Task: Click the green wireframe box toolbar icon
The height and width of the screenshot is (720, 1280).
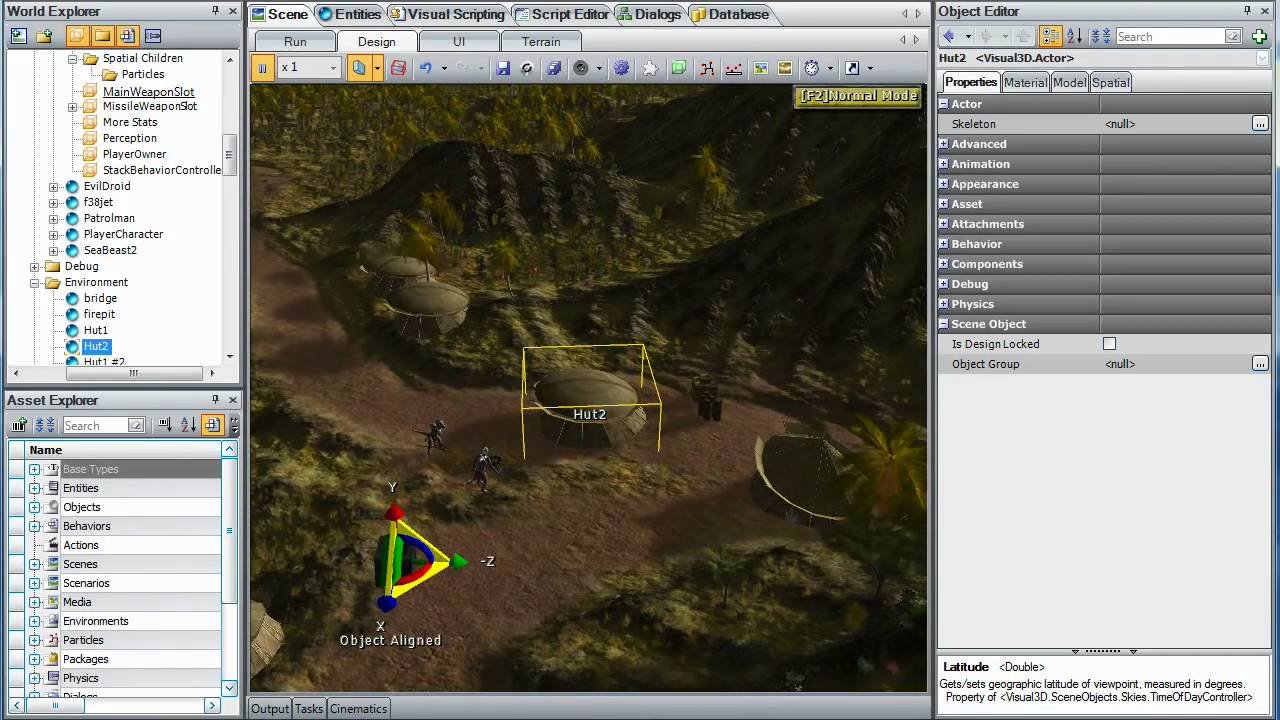Action: [x=679, y=68]
